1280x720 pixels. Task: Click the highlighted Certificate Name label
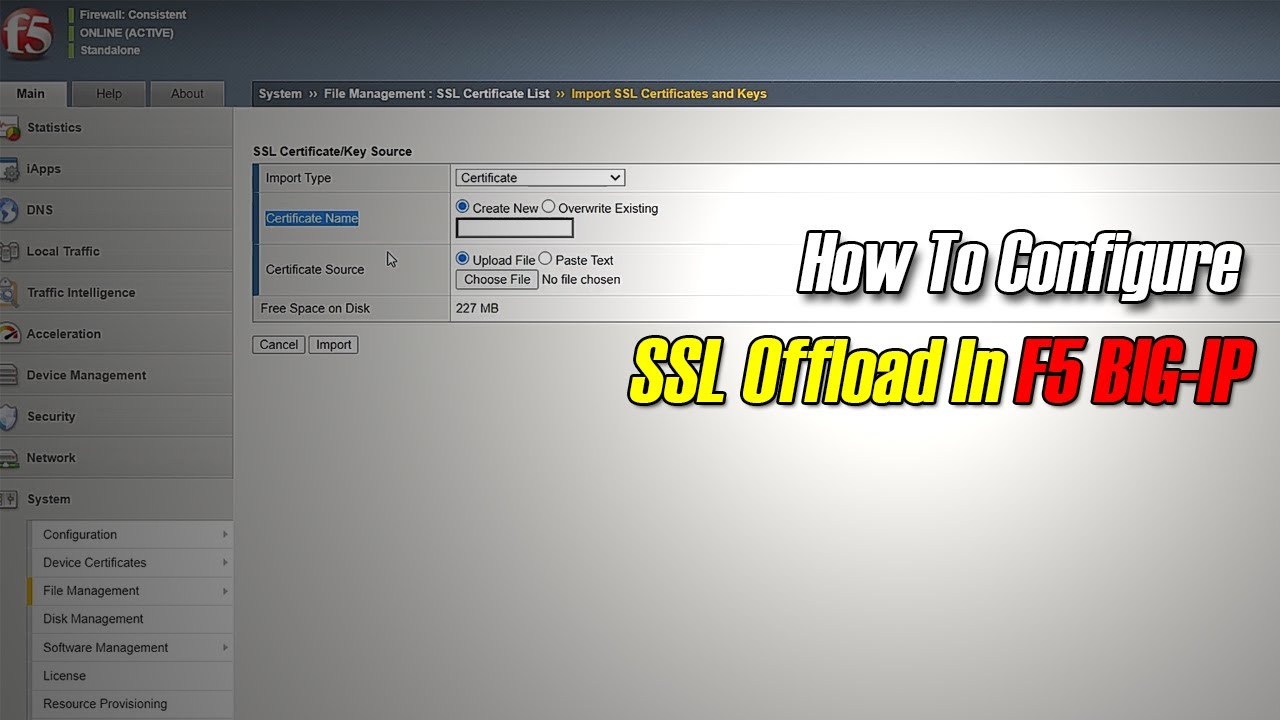point(312,218)
